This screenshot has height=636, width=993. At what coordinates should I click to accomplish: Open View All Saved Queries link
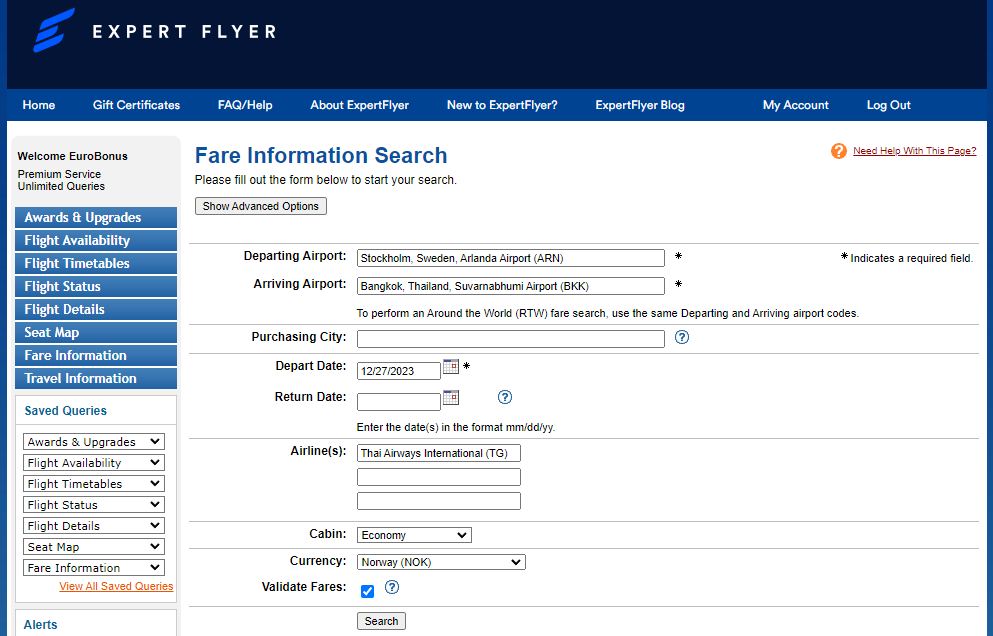click(117, 586)
